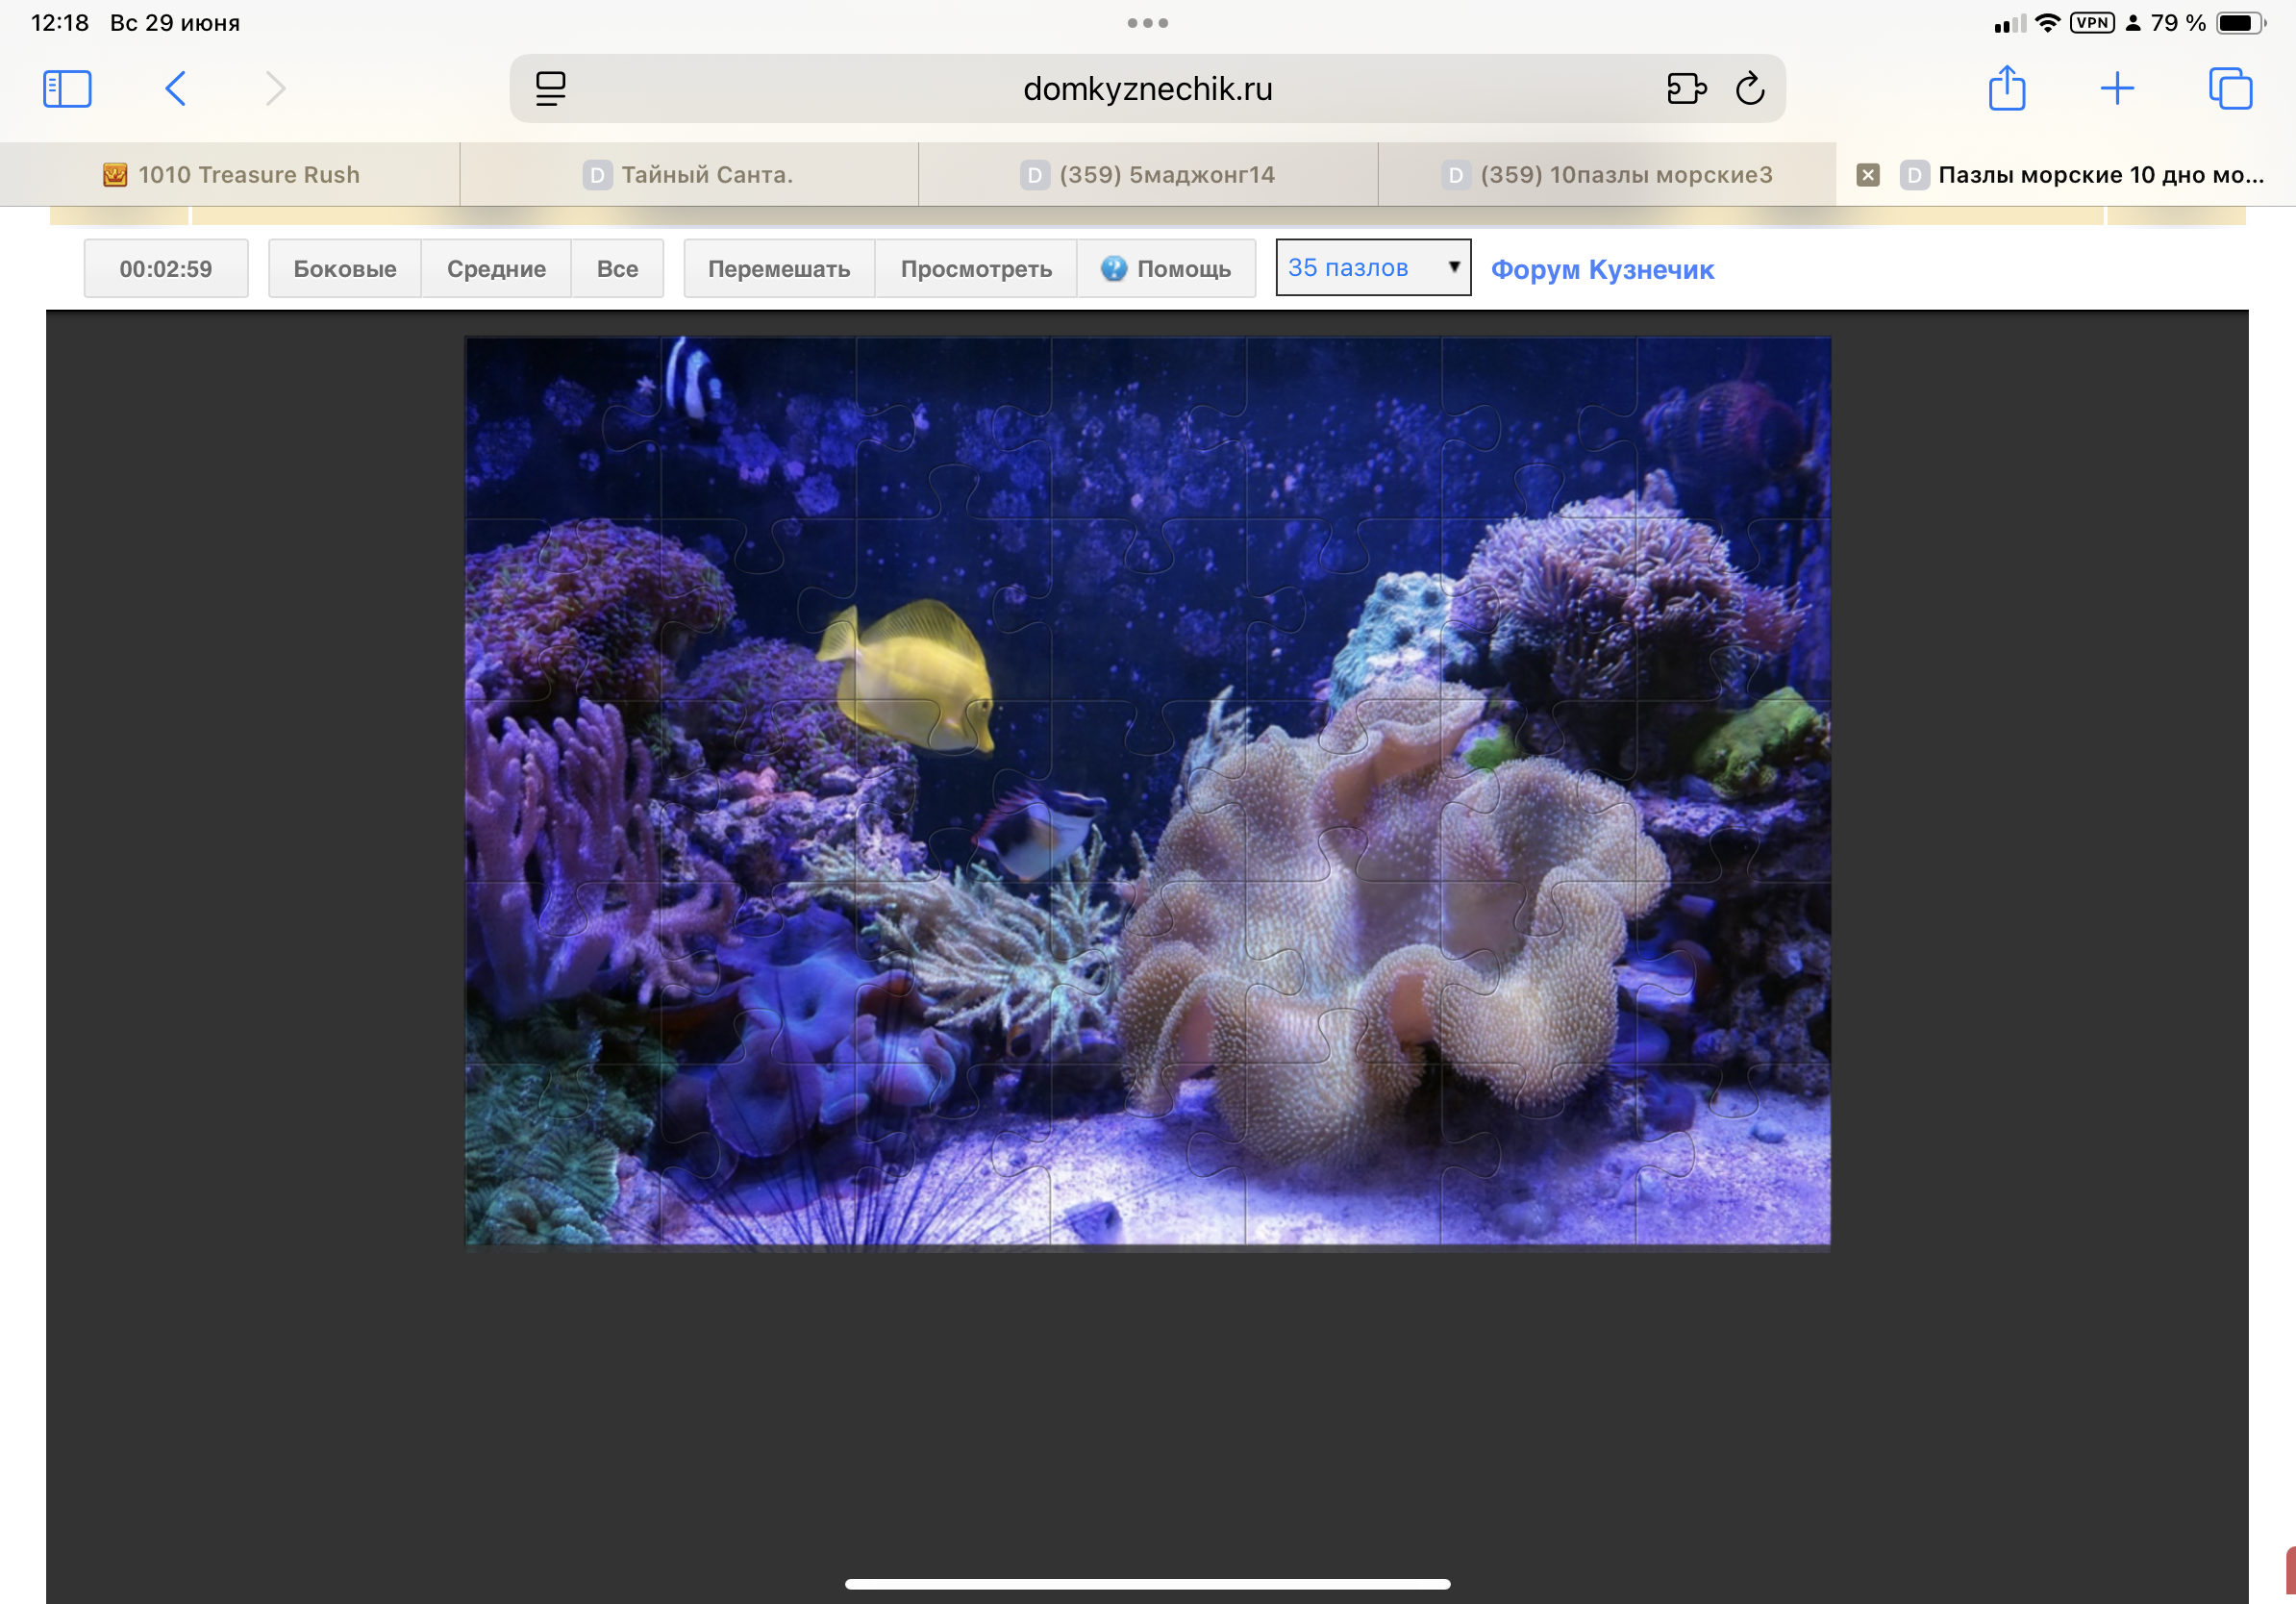This screenshot has width=2296, height=1604.
Task: Show the tab overview
Action: point(2230,89)
